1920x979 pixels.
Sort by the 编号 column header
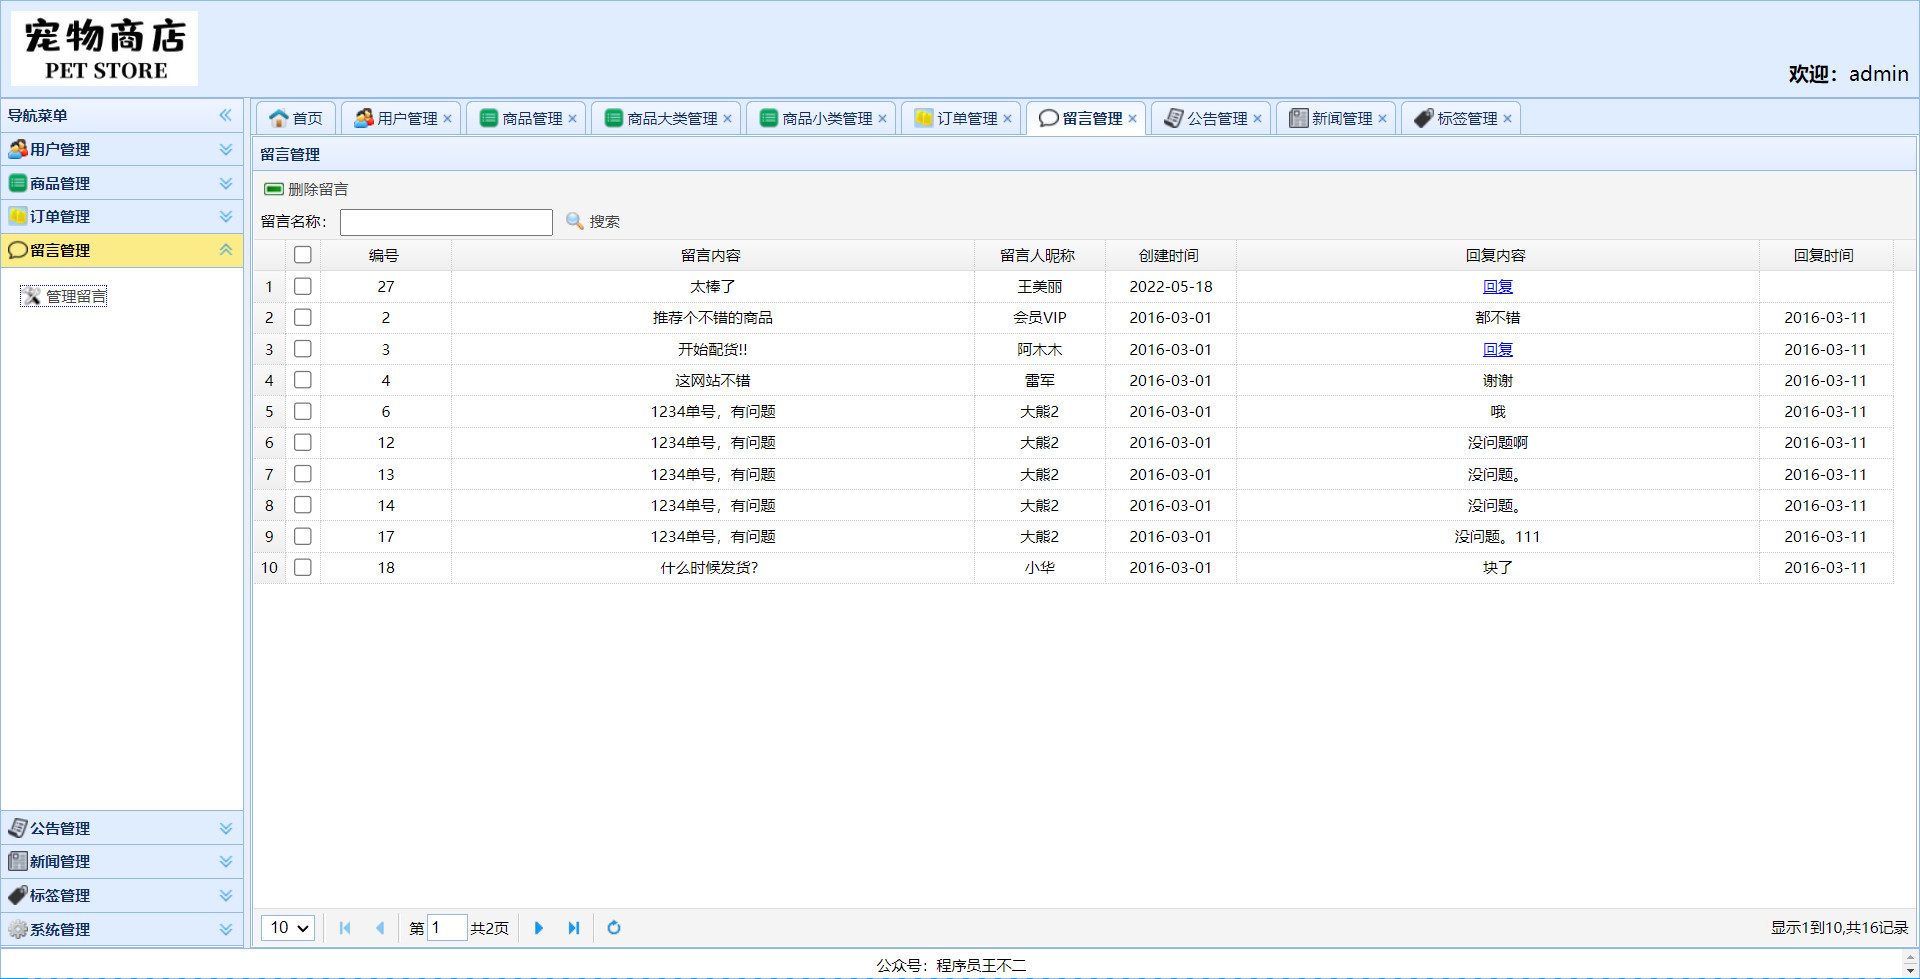click(x=385, y=255)
